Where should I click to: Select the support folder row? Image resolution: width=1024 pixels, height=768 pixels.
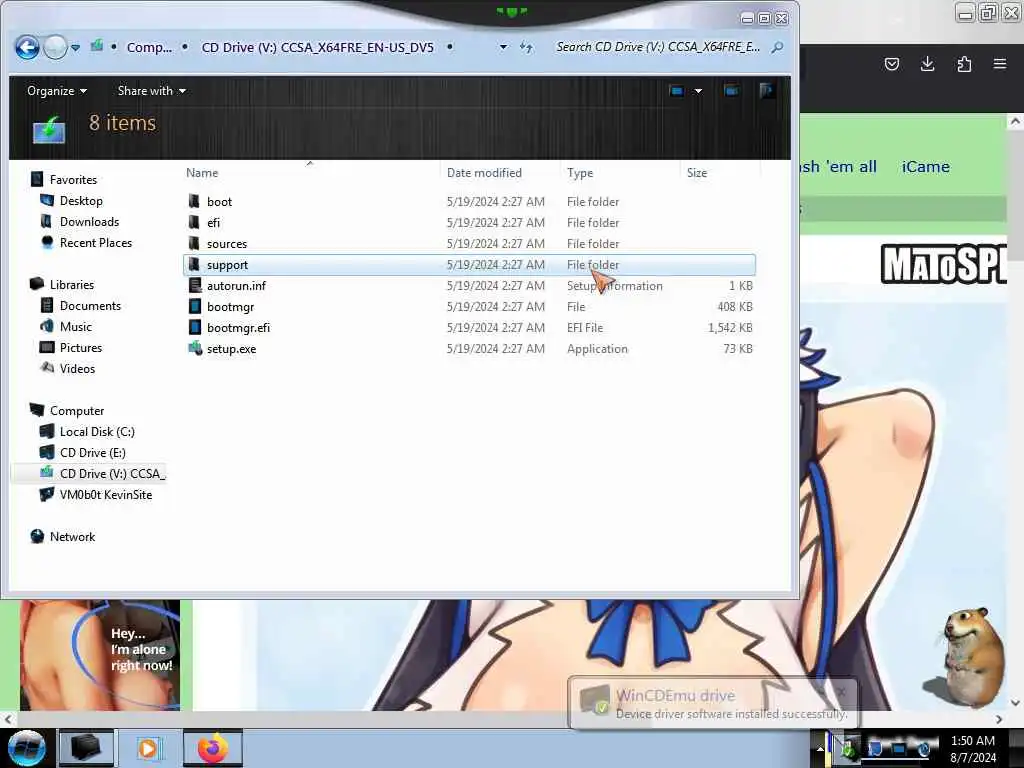pos(470,264)
